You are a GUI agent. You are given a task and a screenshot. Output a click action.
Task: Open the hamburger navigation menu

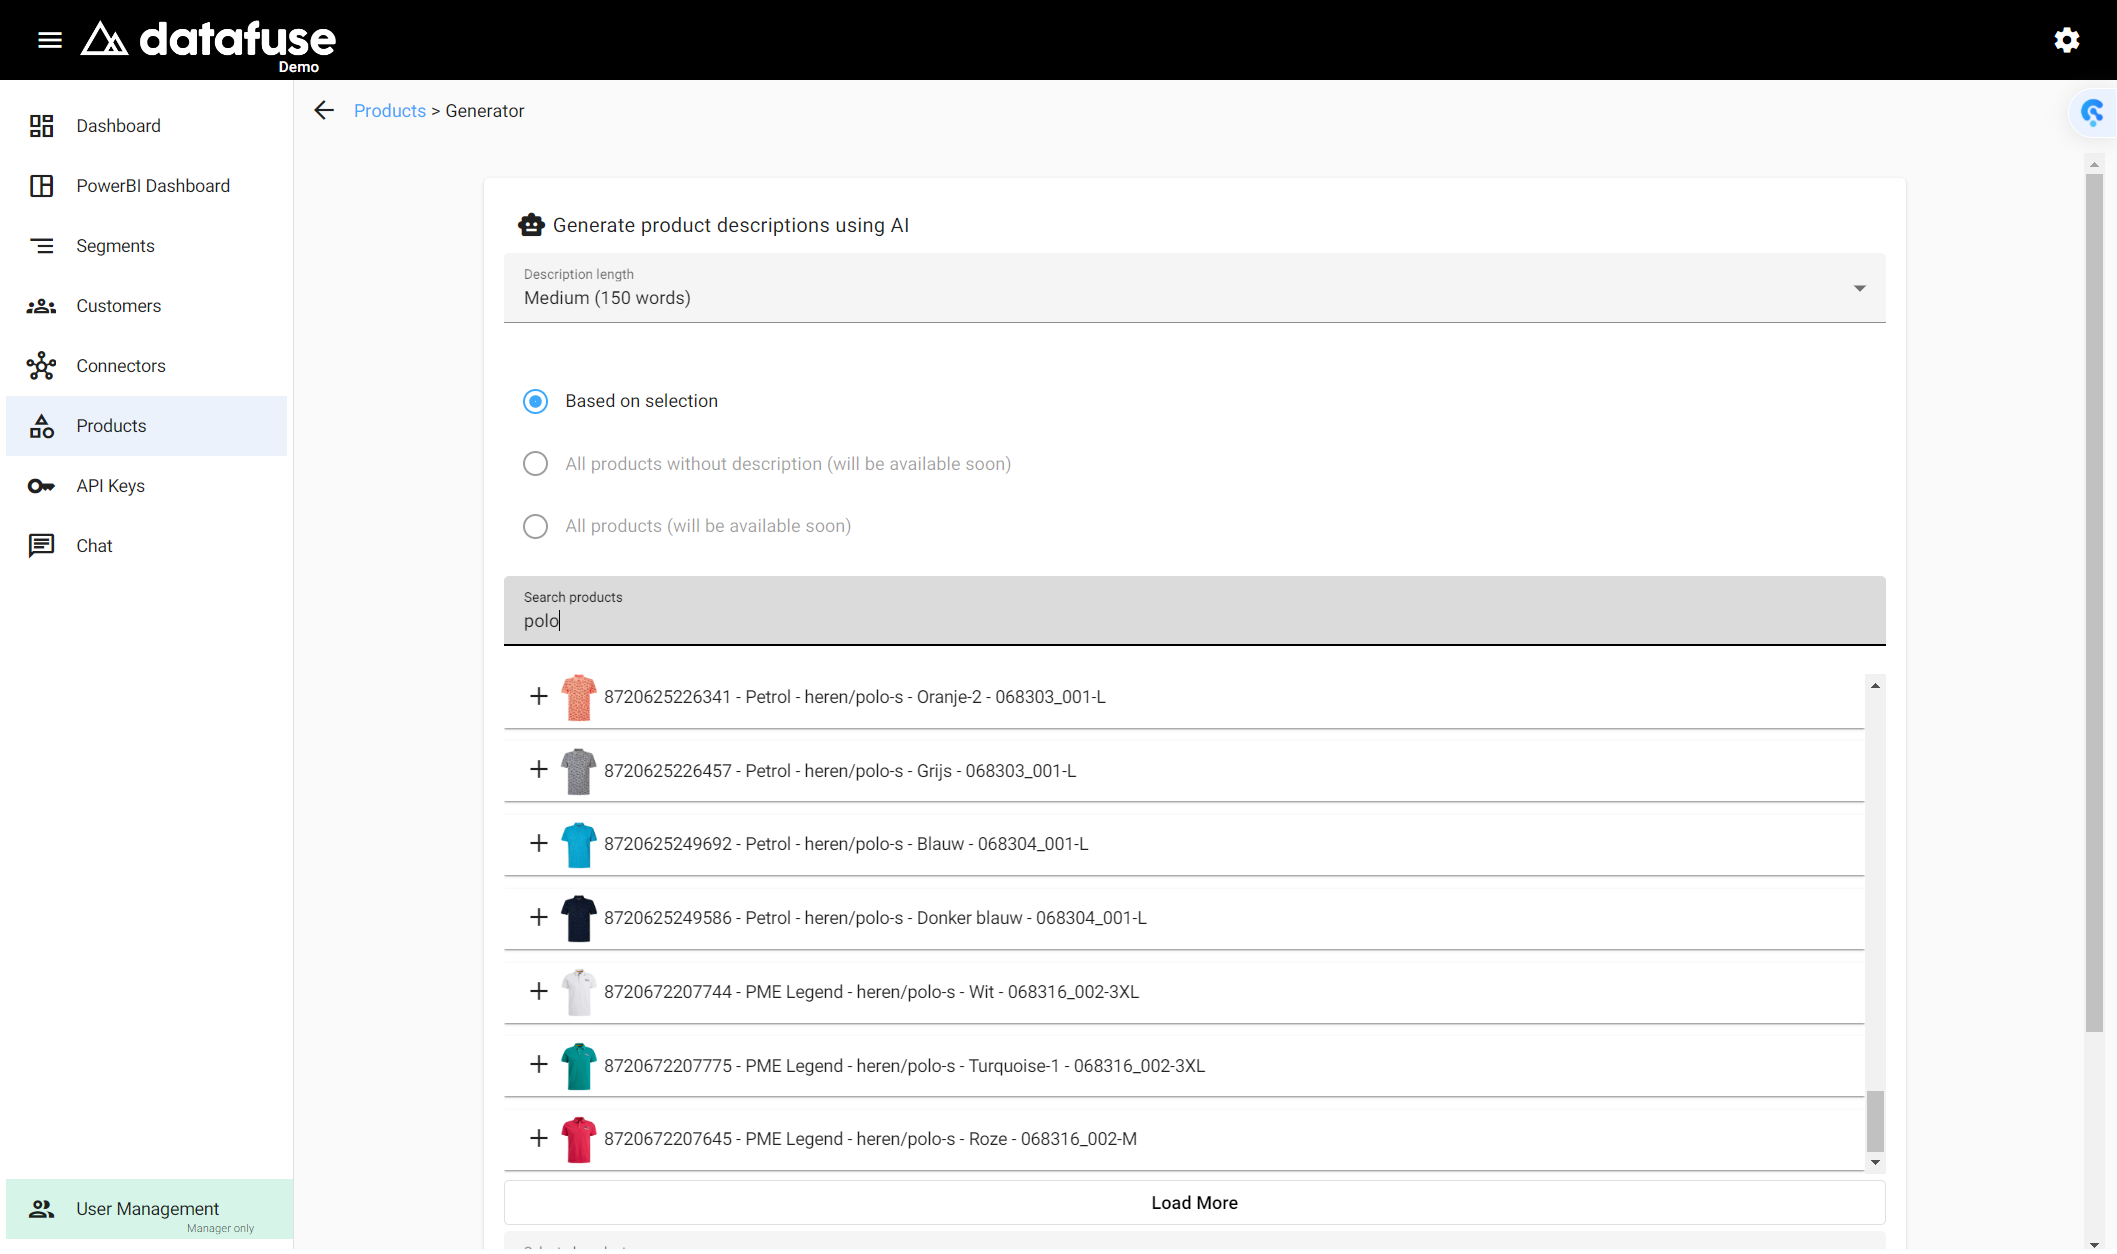[x=50, y=40]
